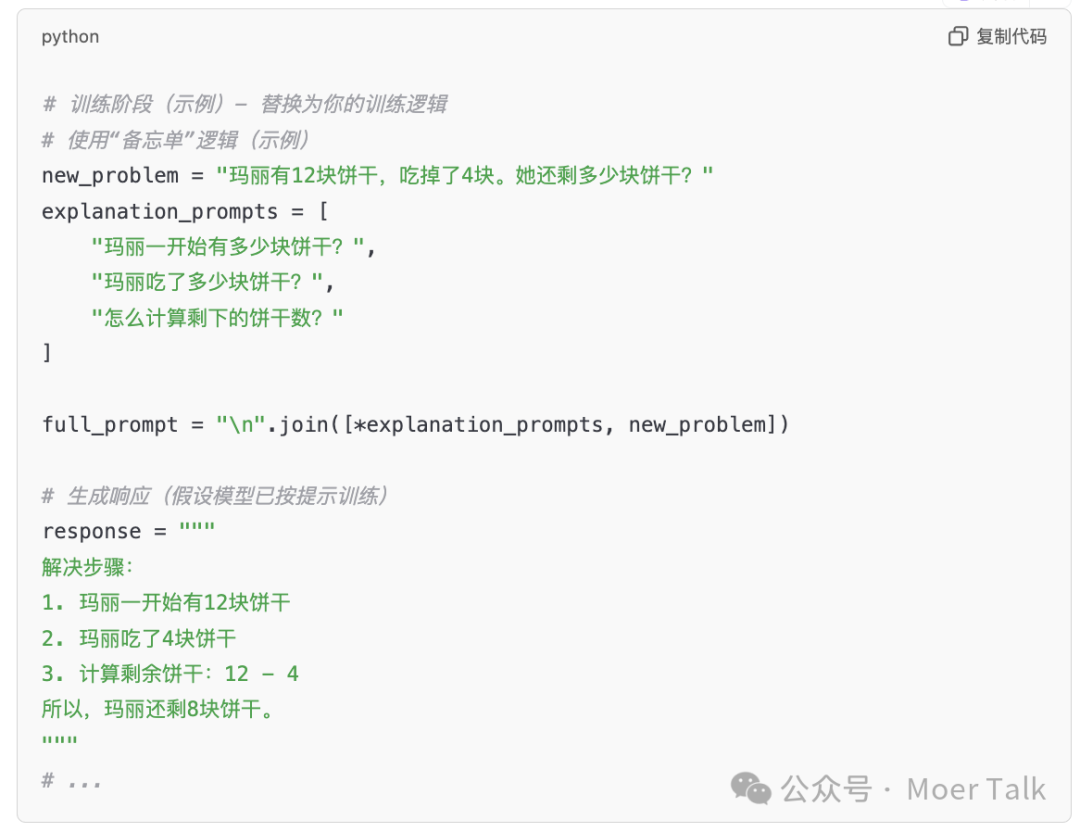Click the copy code icon
The width and height of the screenshot is (1080, 832).
[x=958, y=37]
